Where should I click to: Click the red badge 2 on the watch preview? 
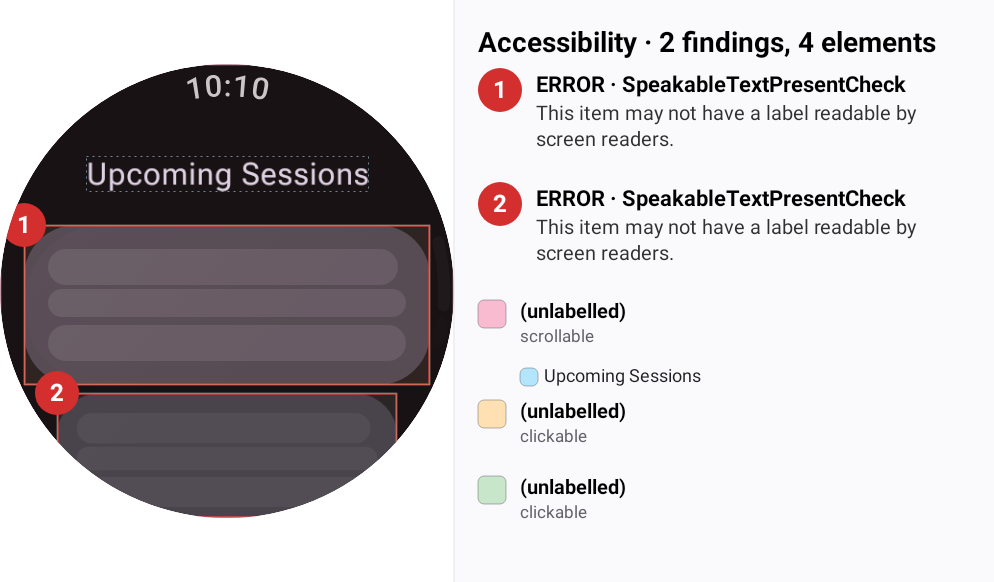(x=57, y=393)
